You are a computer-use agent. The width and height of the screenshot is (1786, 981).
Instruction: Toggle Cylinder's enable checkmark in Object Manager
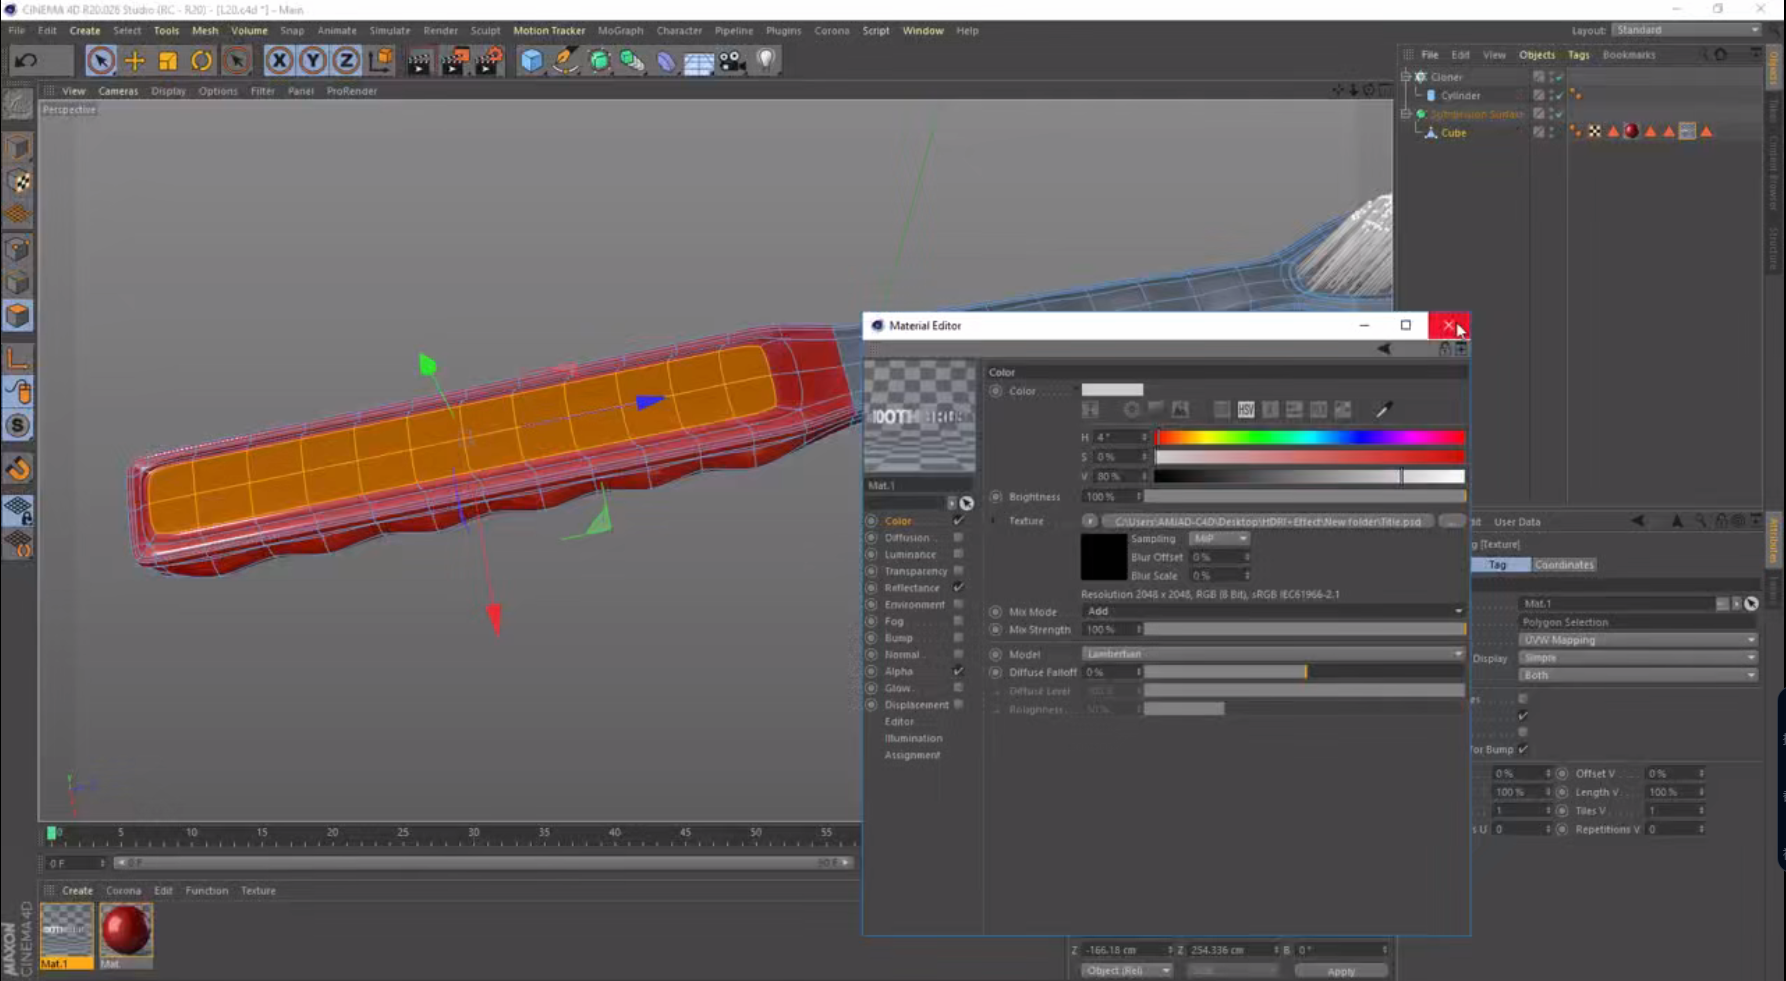pyautogui.click(x=1558, y=96)
